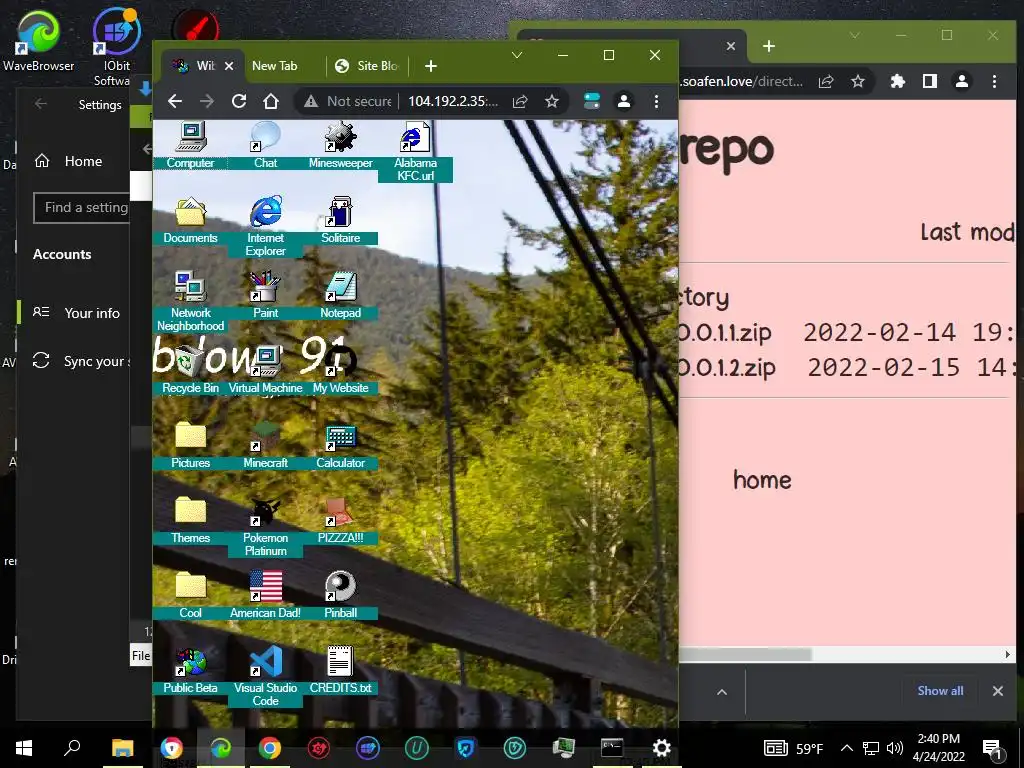Click the Not secure warning in the address bar
This screenshot has height=768, width=1024.
[347, 101]
